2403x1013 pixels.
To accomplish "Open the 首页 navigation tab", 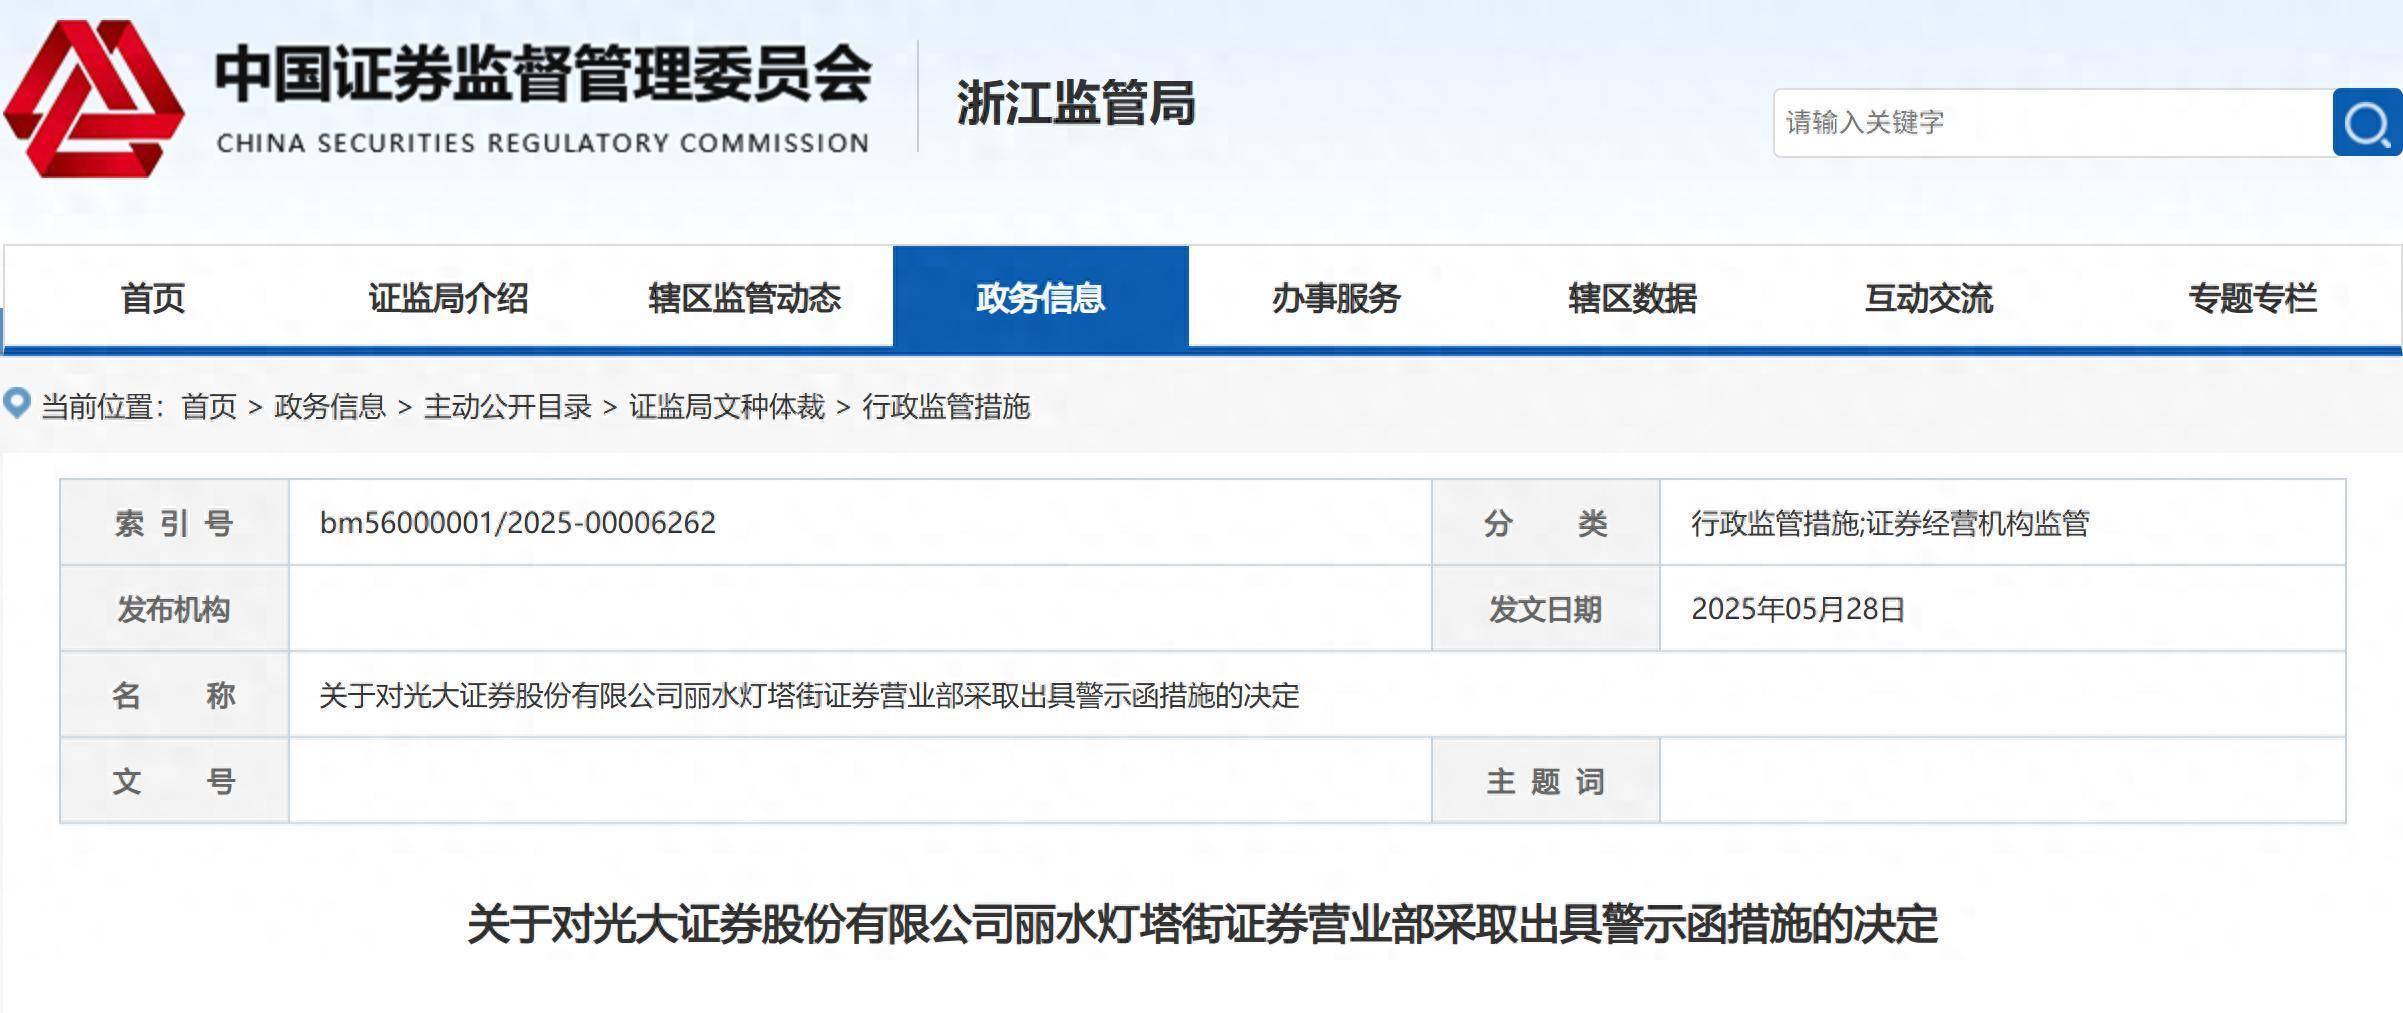I will 153,298.
